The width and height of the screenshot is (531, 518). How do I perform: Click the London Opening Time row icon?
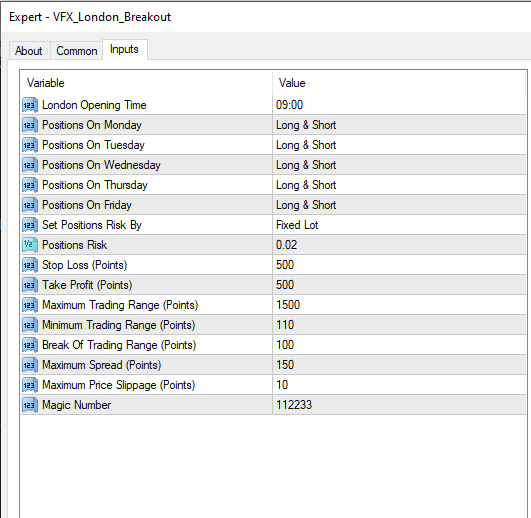pyautogui.click(x=30, y=105)
